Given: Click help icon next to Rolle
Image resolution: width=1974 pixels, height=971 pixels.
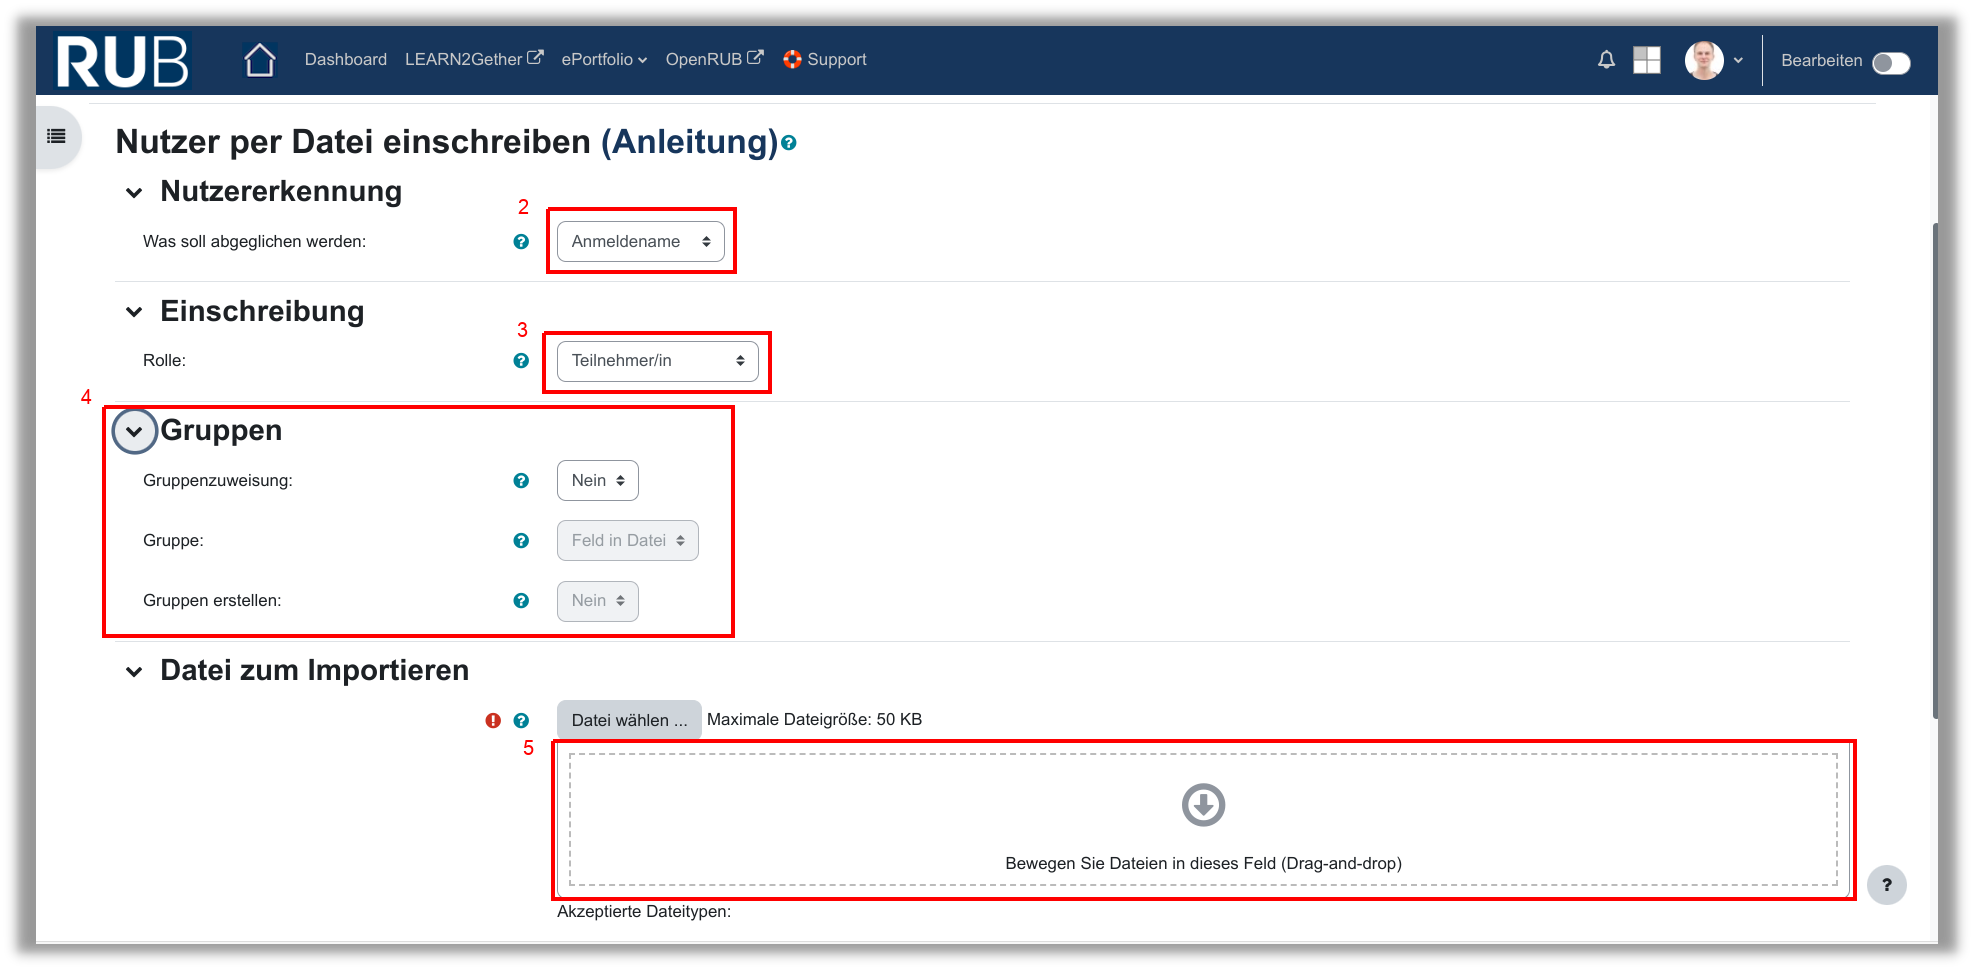Looking at the screenshot, I should [x=521, y=361].
